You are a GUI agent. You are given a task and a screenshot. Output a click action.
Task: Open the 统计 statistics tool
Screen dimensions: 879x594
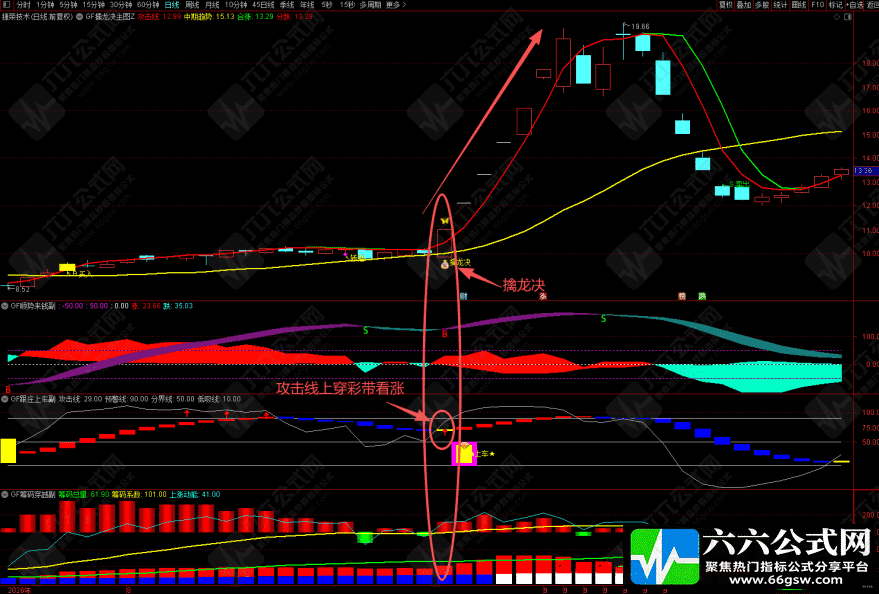(780, 4)
